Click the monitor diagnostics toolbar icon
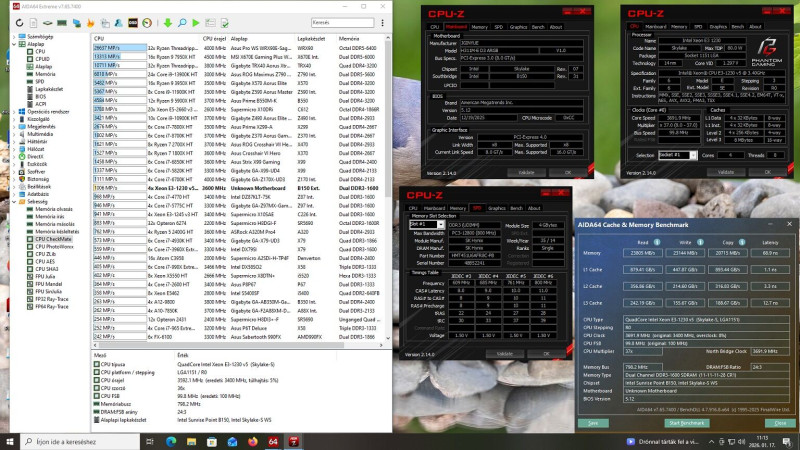800x450 pixels. [x=77, y=23]
